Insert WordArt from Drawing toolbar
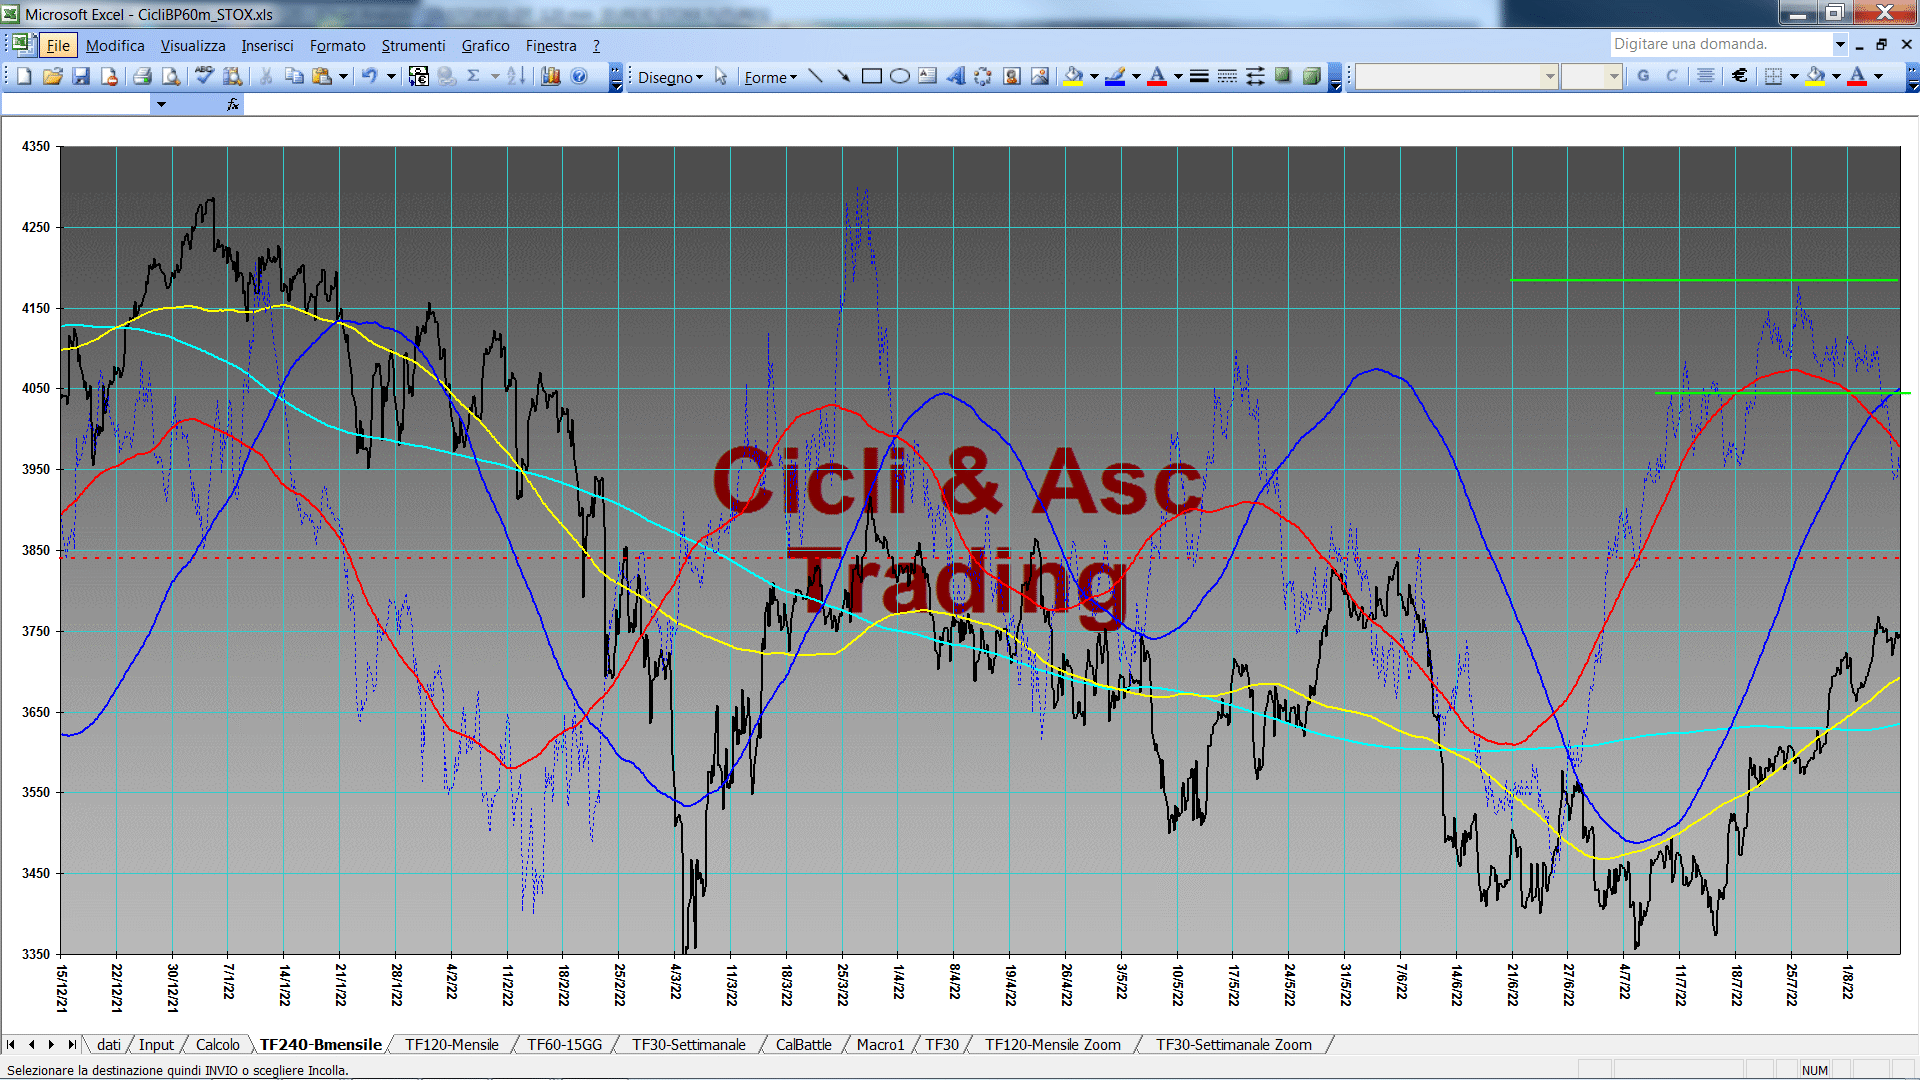1920x1080 pixels. (956, 77)
